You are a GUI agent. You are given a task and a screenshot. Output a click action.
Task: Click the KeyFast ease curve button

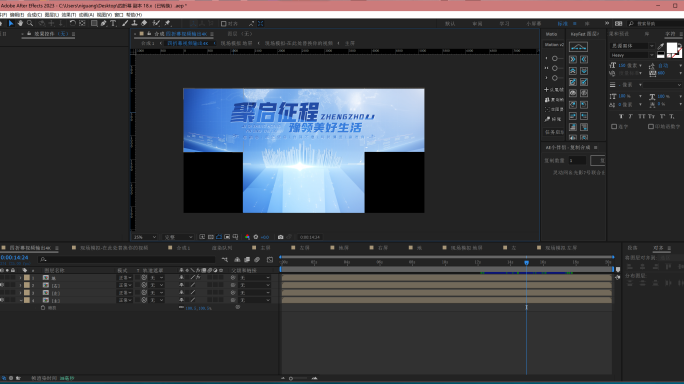coord(578,47)
